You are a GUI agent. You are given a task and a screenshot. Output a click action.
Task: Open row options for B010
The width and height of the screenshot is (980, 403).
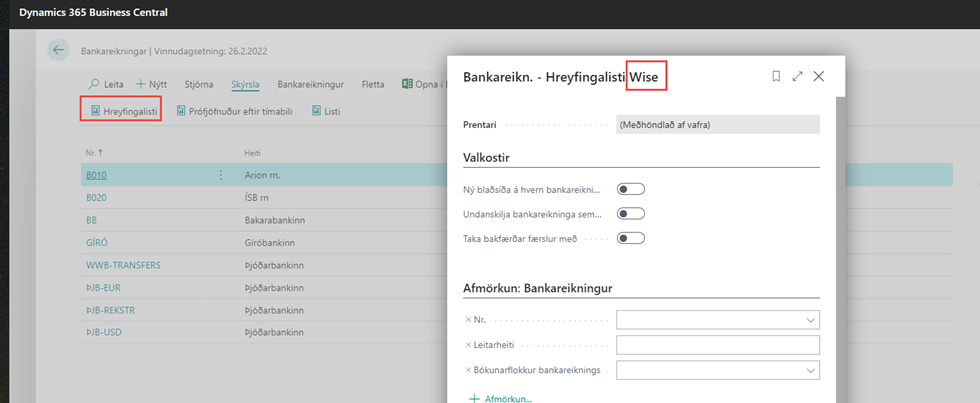click(221, 175)
